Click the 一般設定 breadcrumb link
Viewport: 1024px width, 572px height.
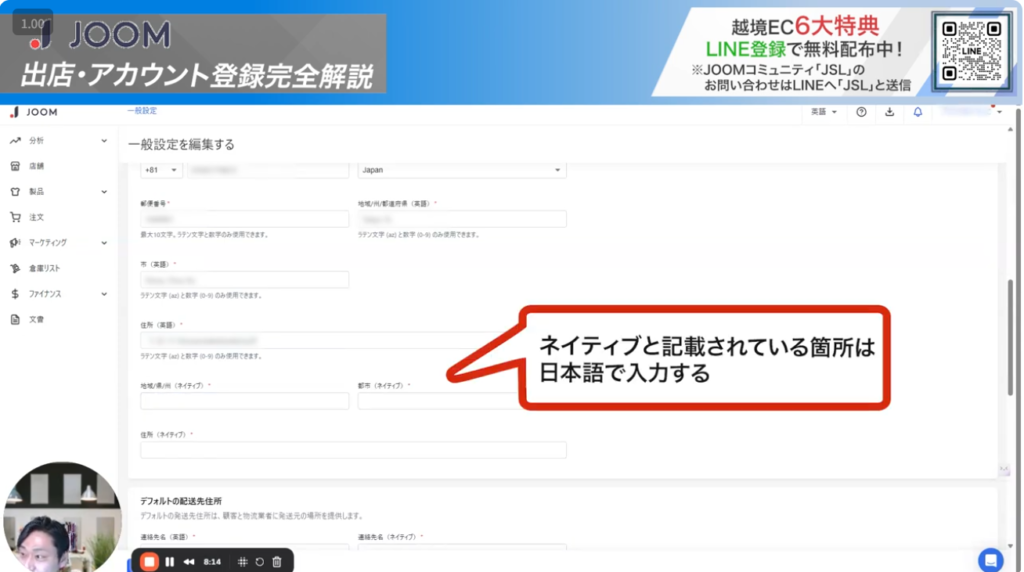tap(142, 111)
